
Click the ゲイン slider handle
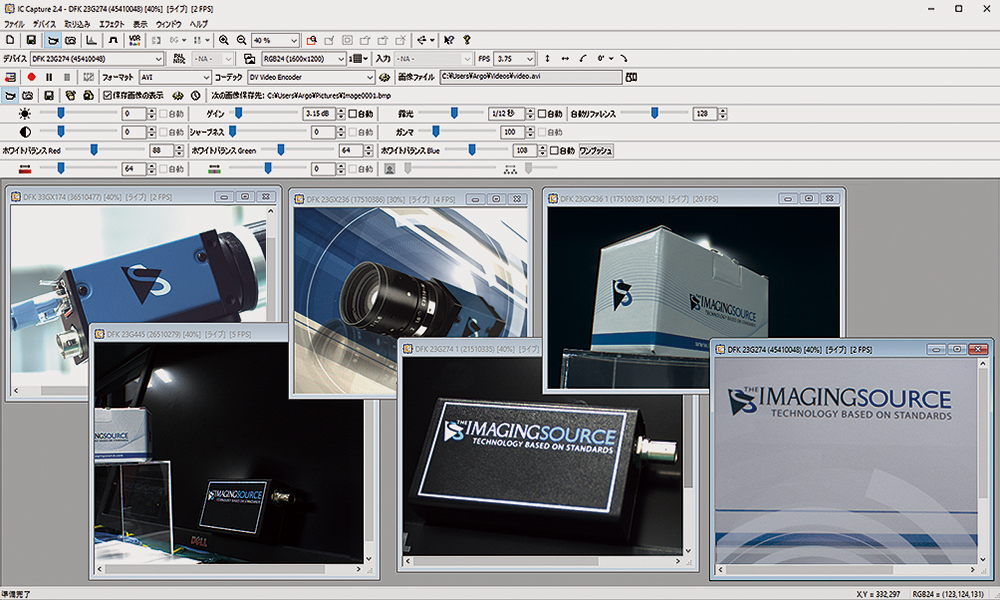(238, 113)
